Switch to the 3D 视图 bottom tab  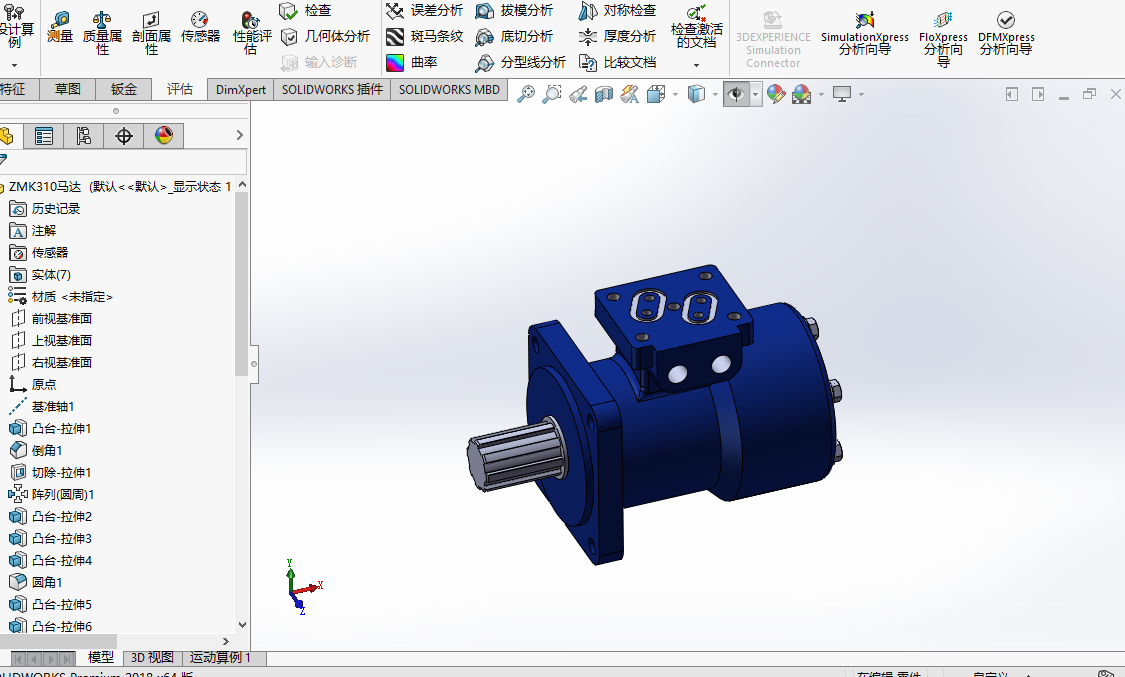pos(152,658)
